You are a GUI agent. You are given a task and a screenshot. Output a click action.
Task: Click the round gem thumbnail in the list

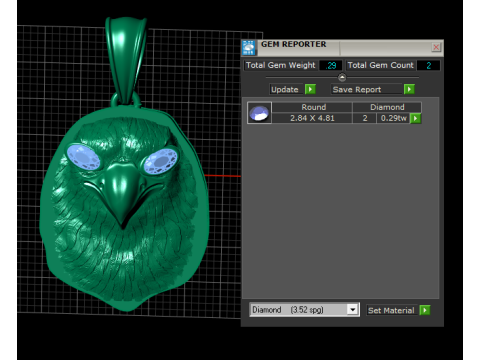coord(259,113)
